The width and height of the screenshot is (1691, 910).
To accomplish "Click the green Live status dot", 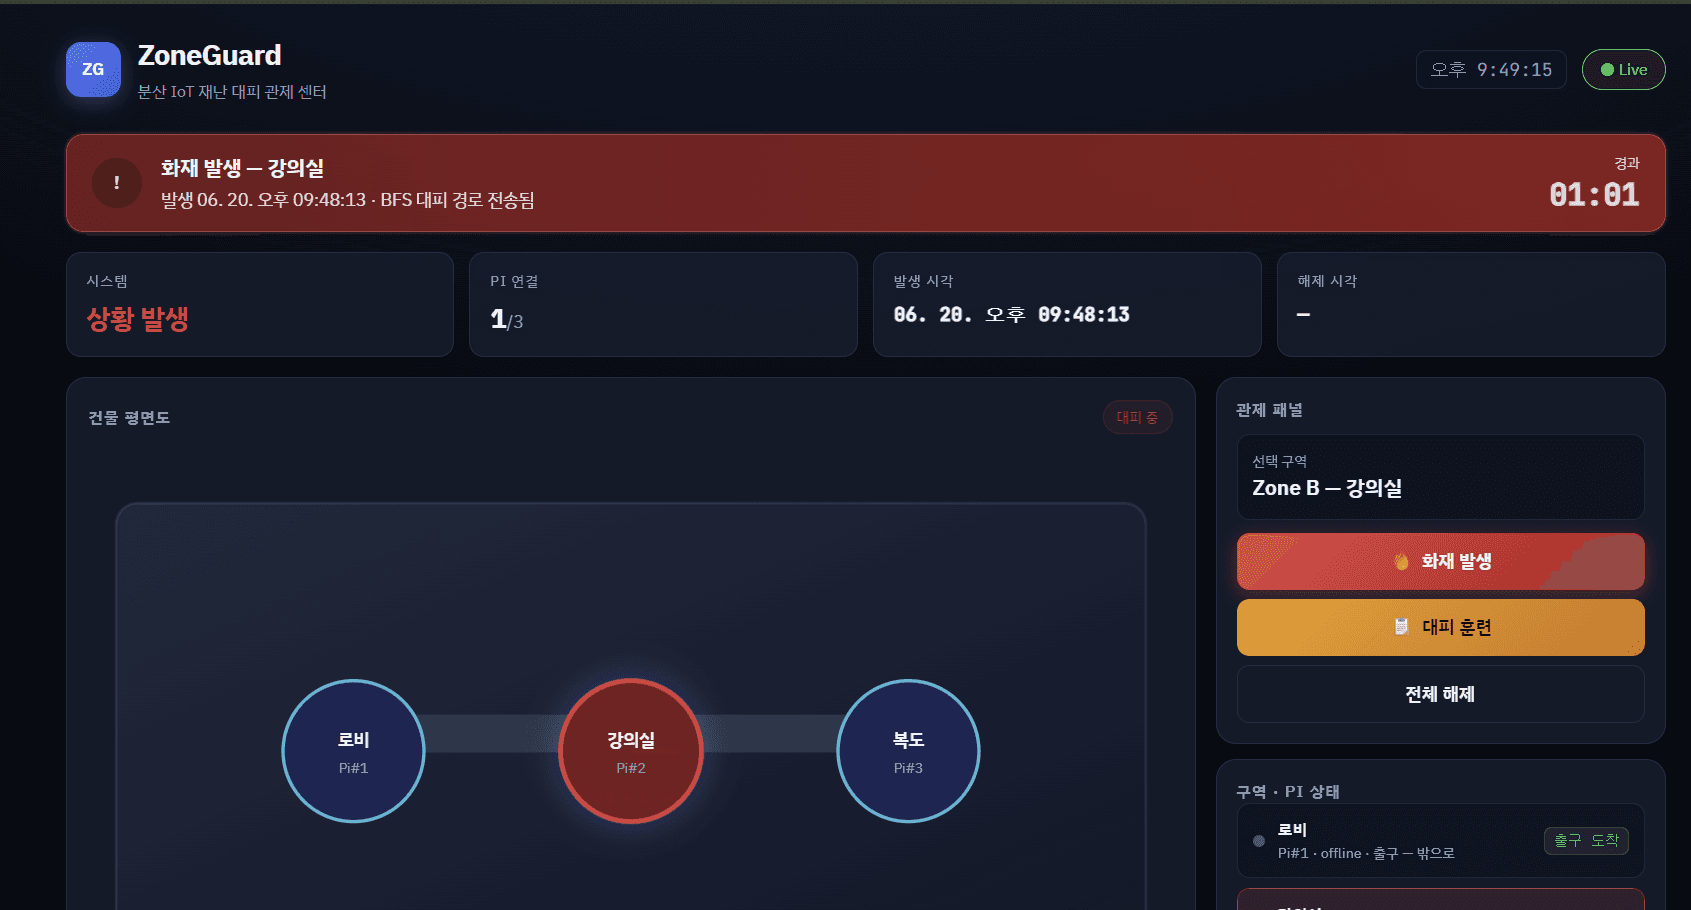I will click(x=1607, y=70).
